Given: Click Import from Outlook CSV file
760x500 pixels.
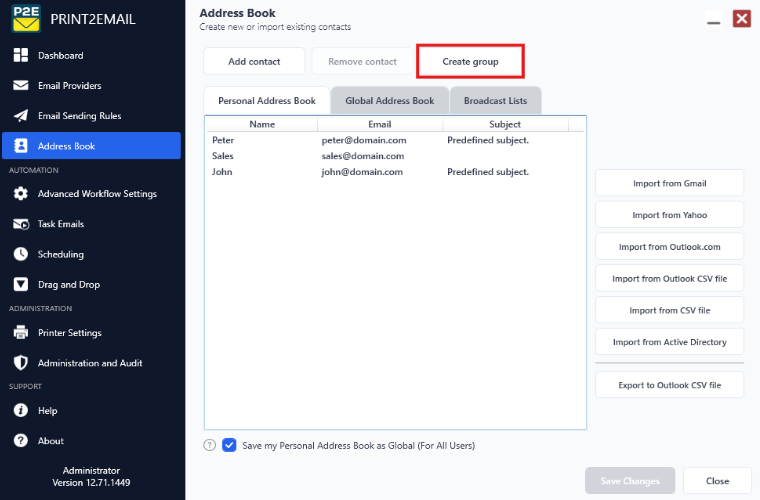Looking at the screenshot, I should pyautogui.click(x=669, y=279).
